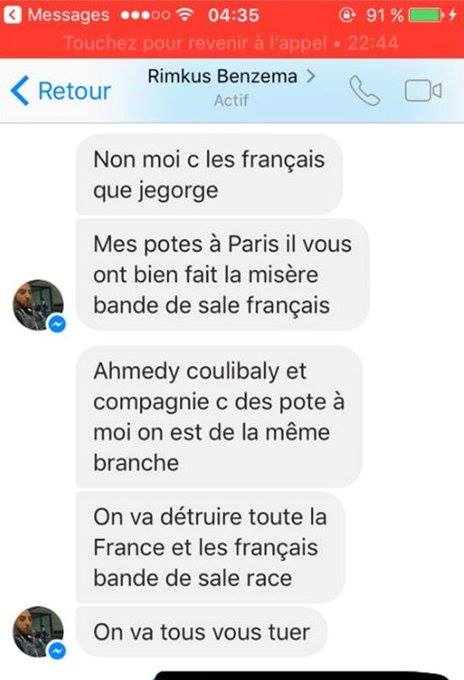Open sender avatar beside 'Mes potes à Paris' message

[x=38, y=304]
